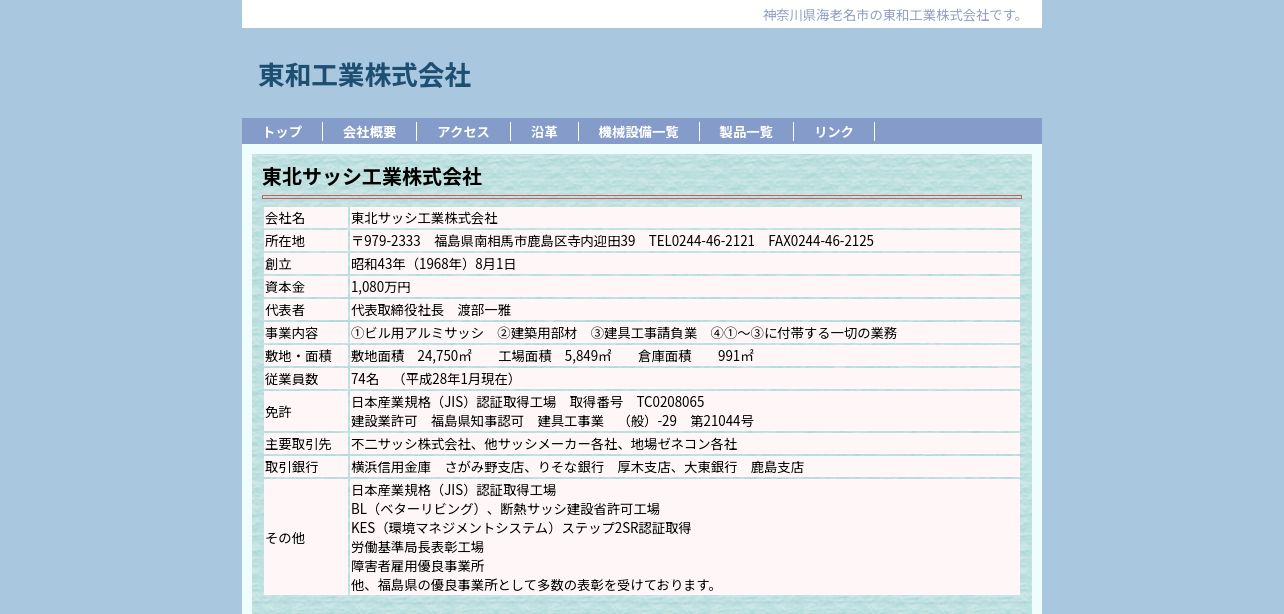Select the 代表者 label cell
The image size is (1284, 614).
[306, 310]
